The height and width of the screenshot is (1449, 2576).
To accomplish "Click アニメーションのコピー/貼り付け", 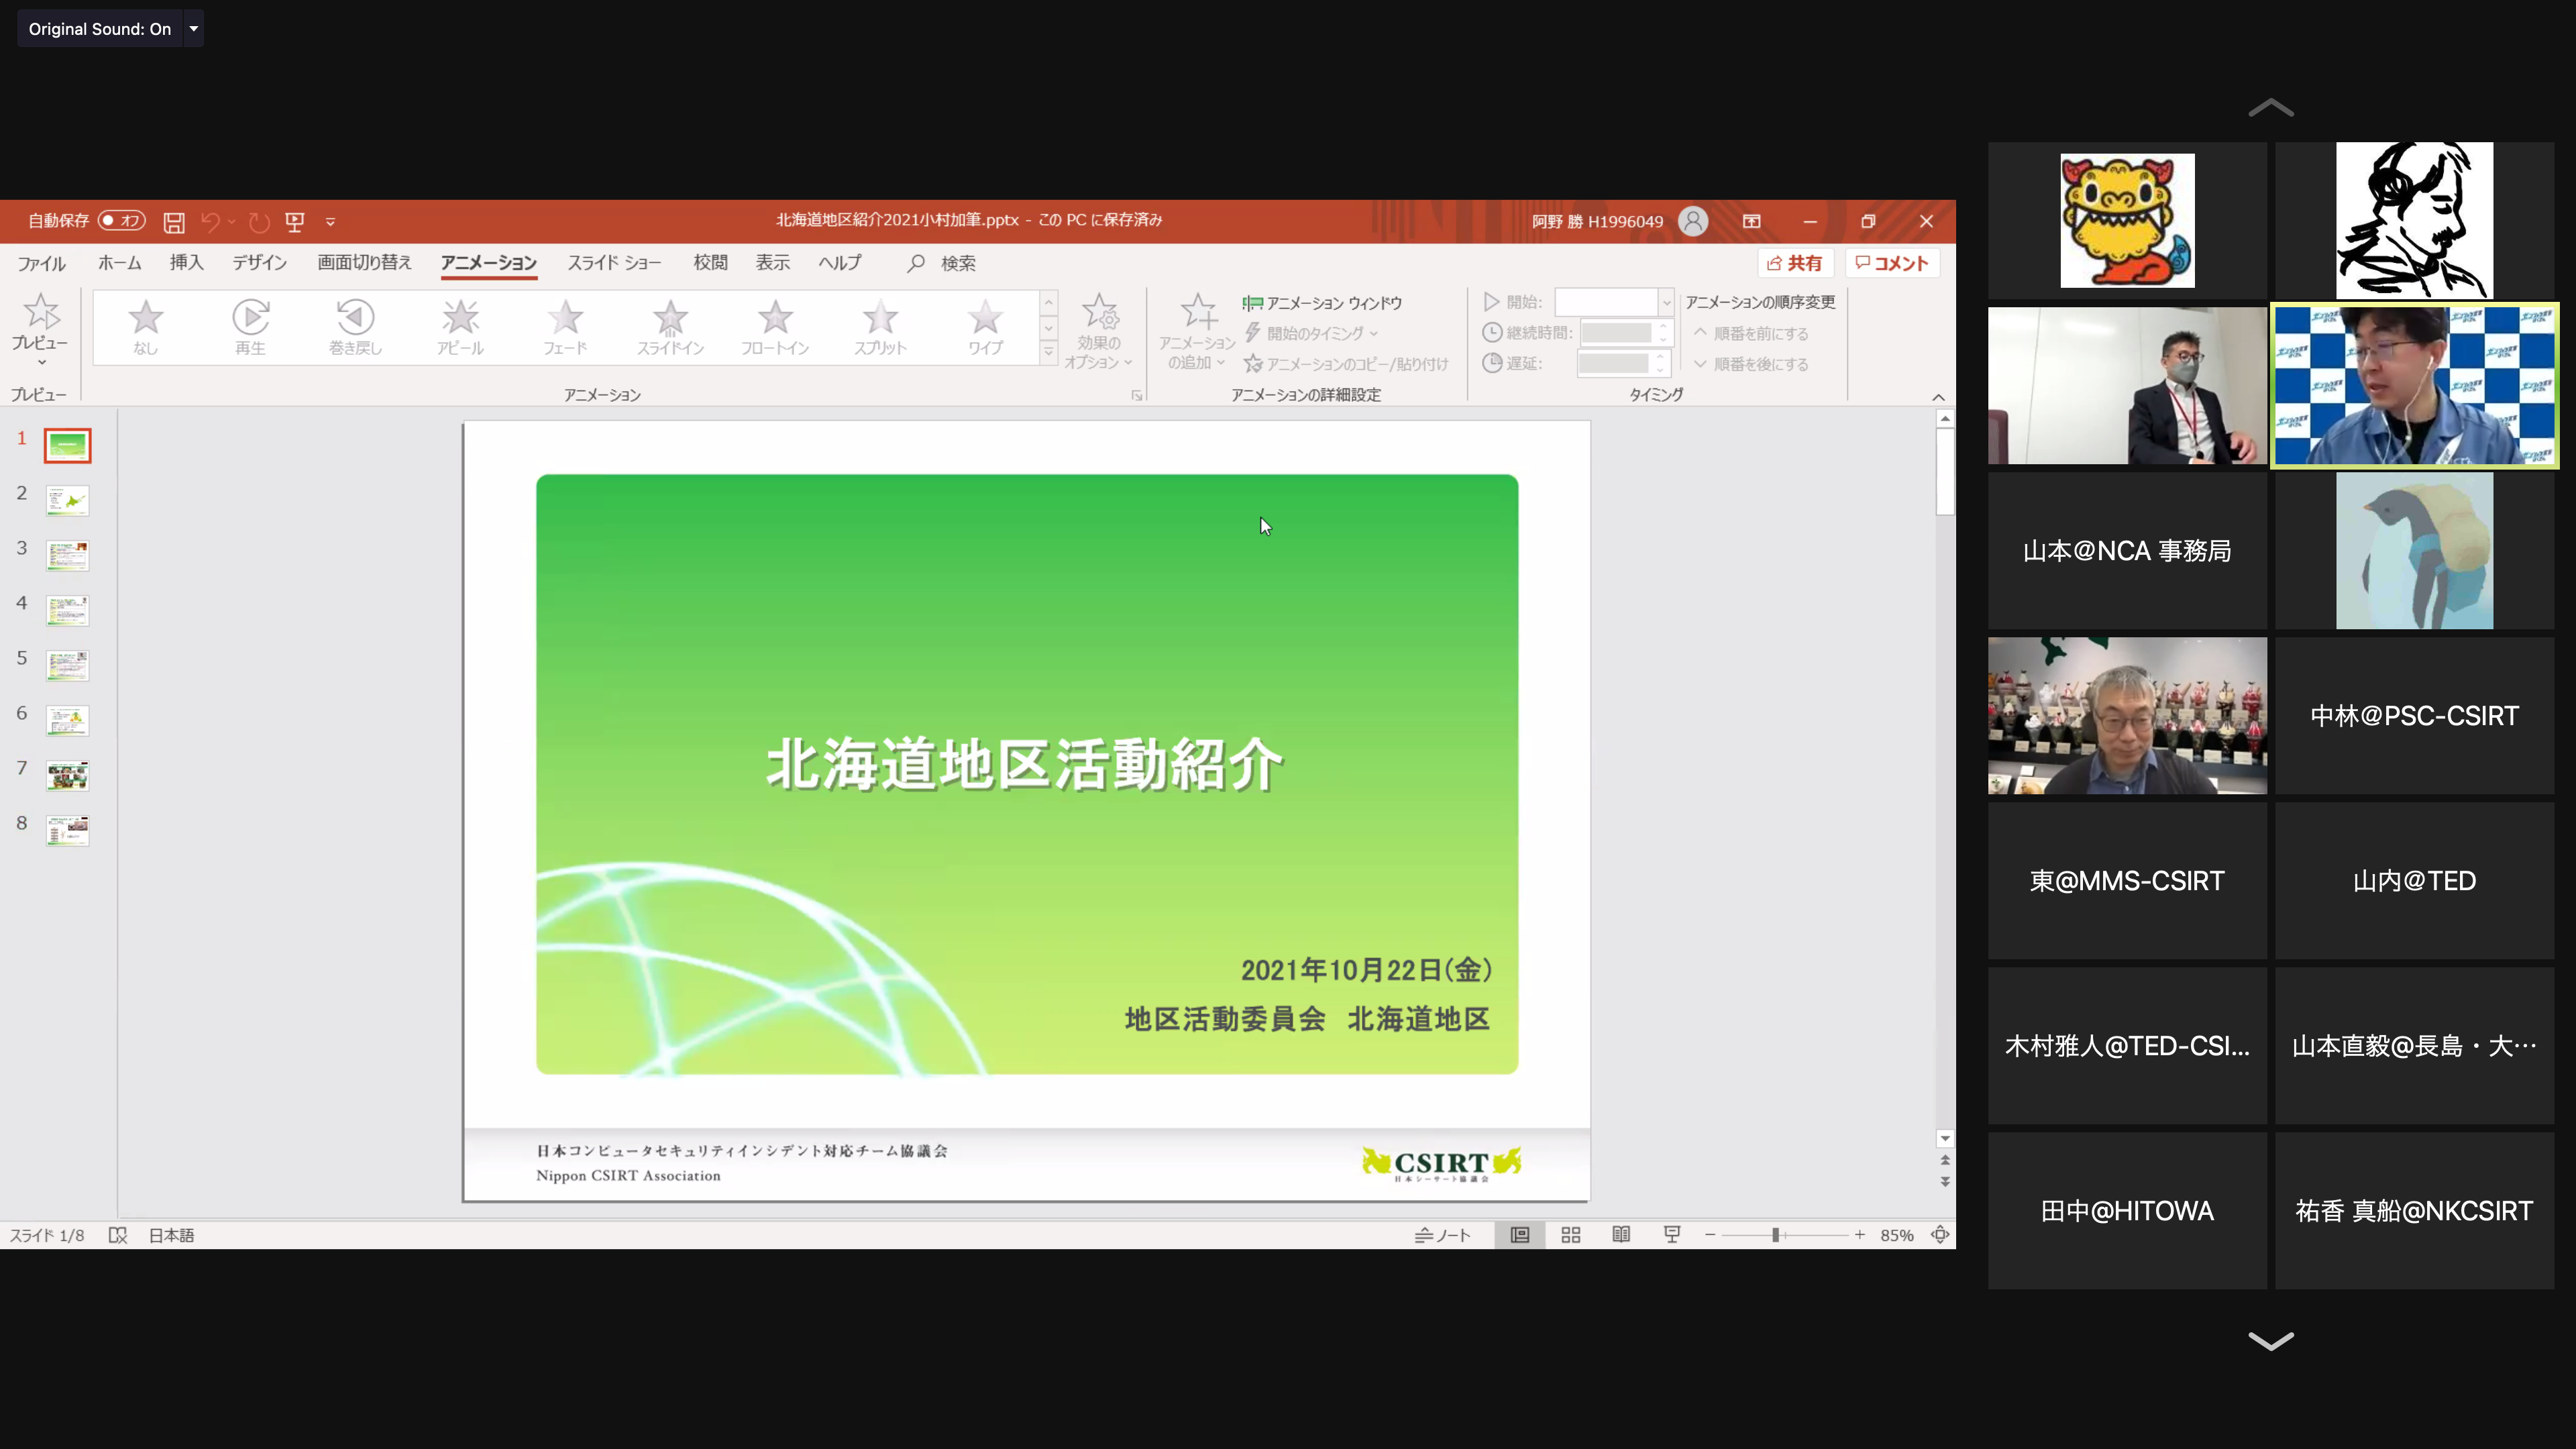I will tap(1346, 364).
